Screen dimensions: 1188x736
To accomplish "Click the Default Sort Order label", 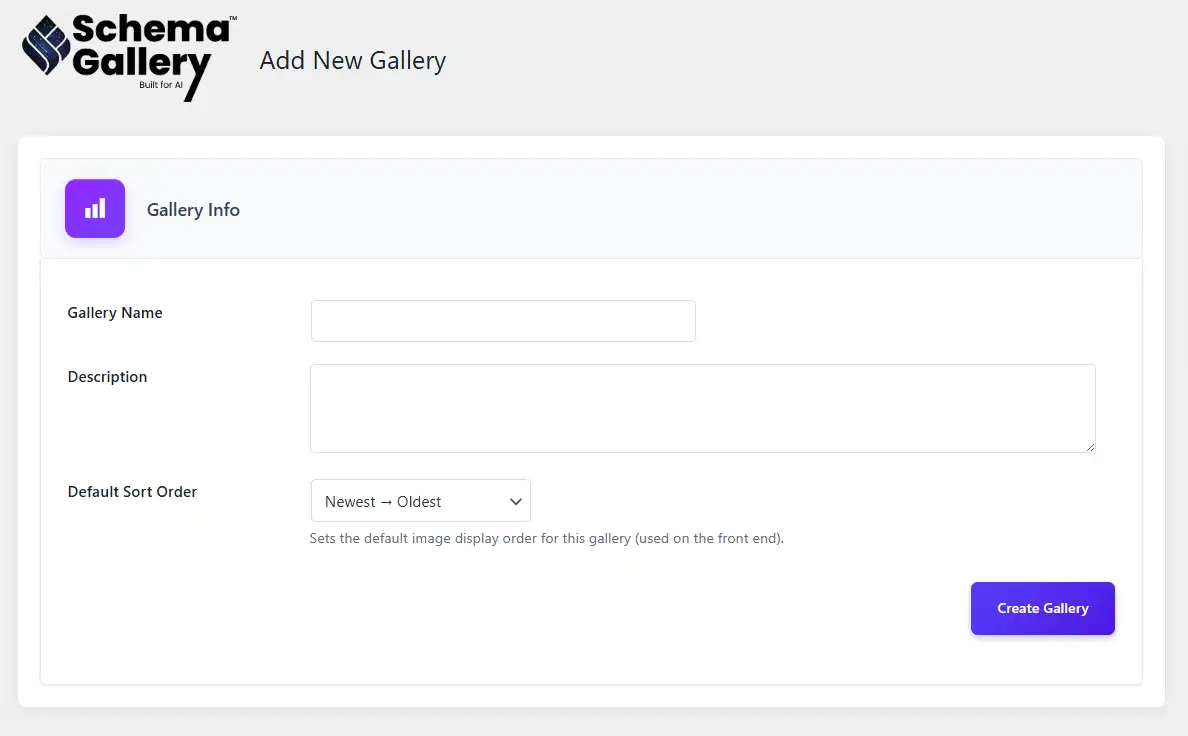I will (x=132, y=491).
